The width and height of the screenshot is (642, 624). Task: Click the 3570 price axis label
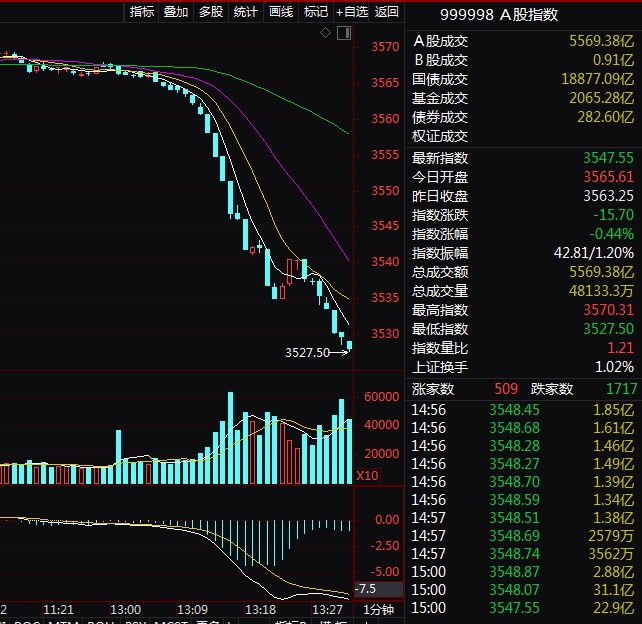click(x=385, y=47)
